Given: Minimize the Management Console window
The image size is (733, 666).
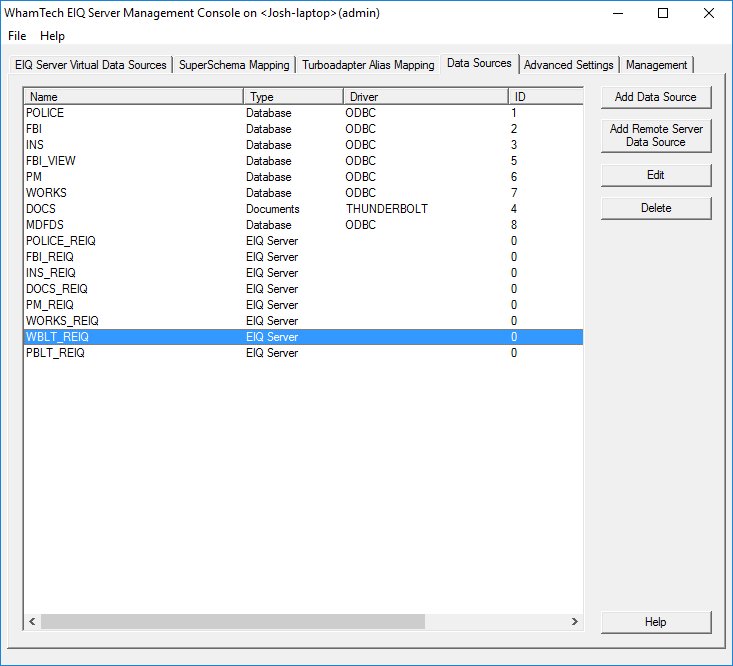Looking at the screenshot, I should click(618, 13).
